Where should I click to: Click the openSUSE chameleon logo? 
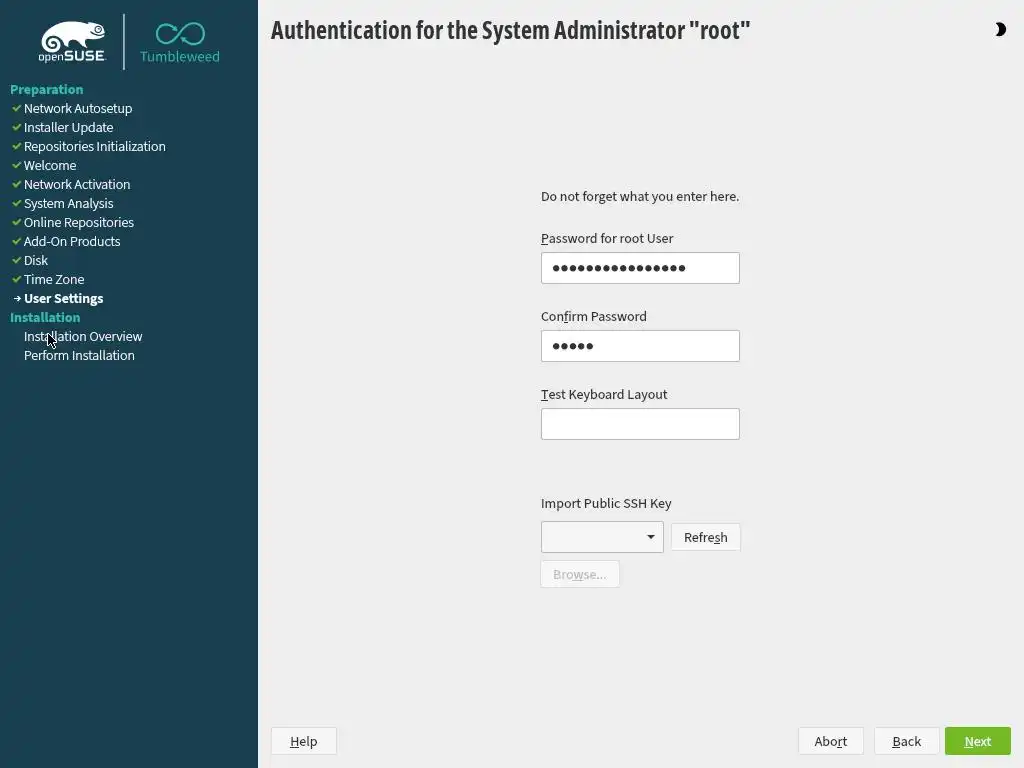point(72,42)
